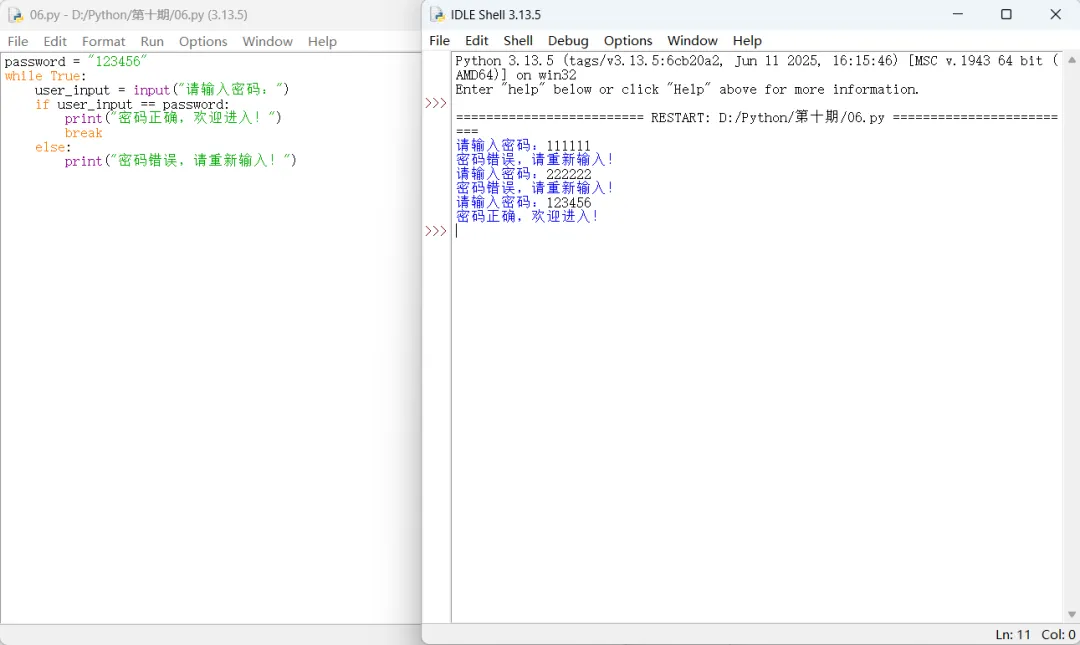Open Debug menu in IDLE Shell

pyautogui.click(x=568, y=41)
